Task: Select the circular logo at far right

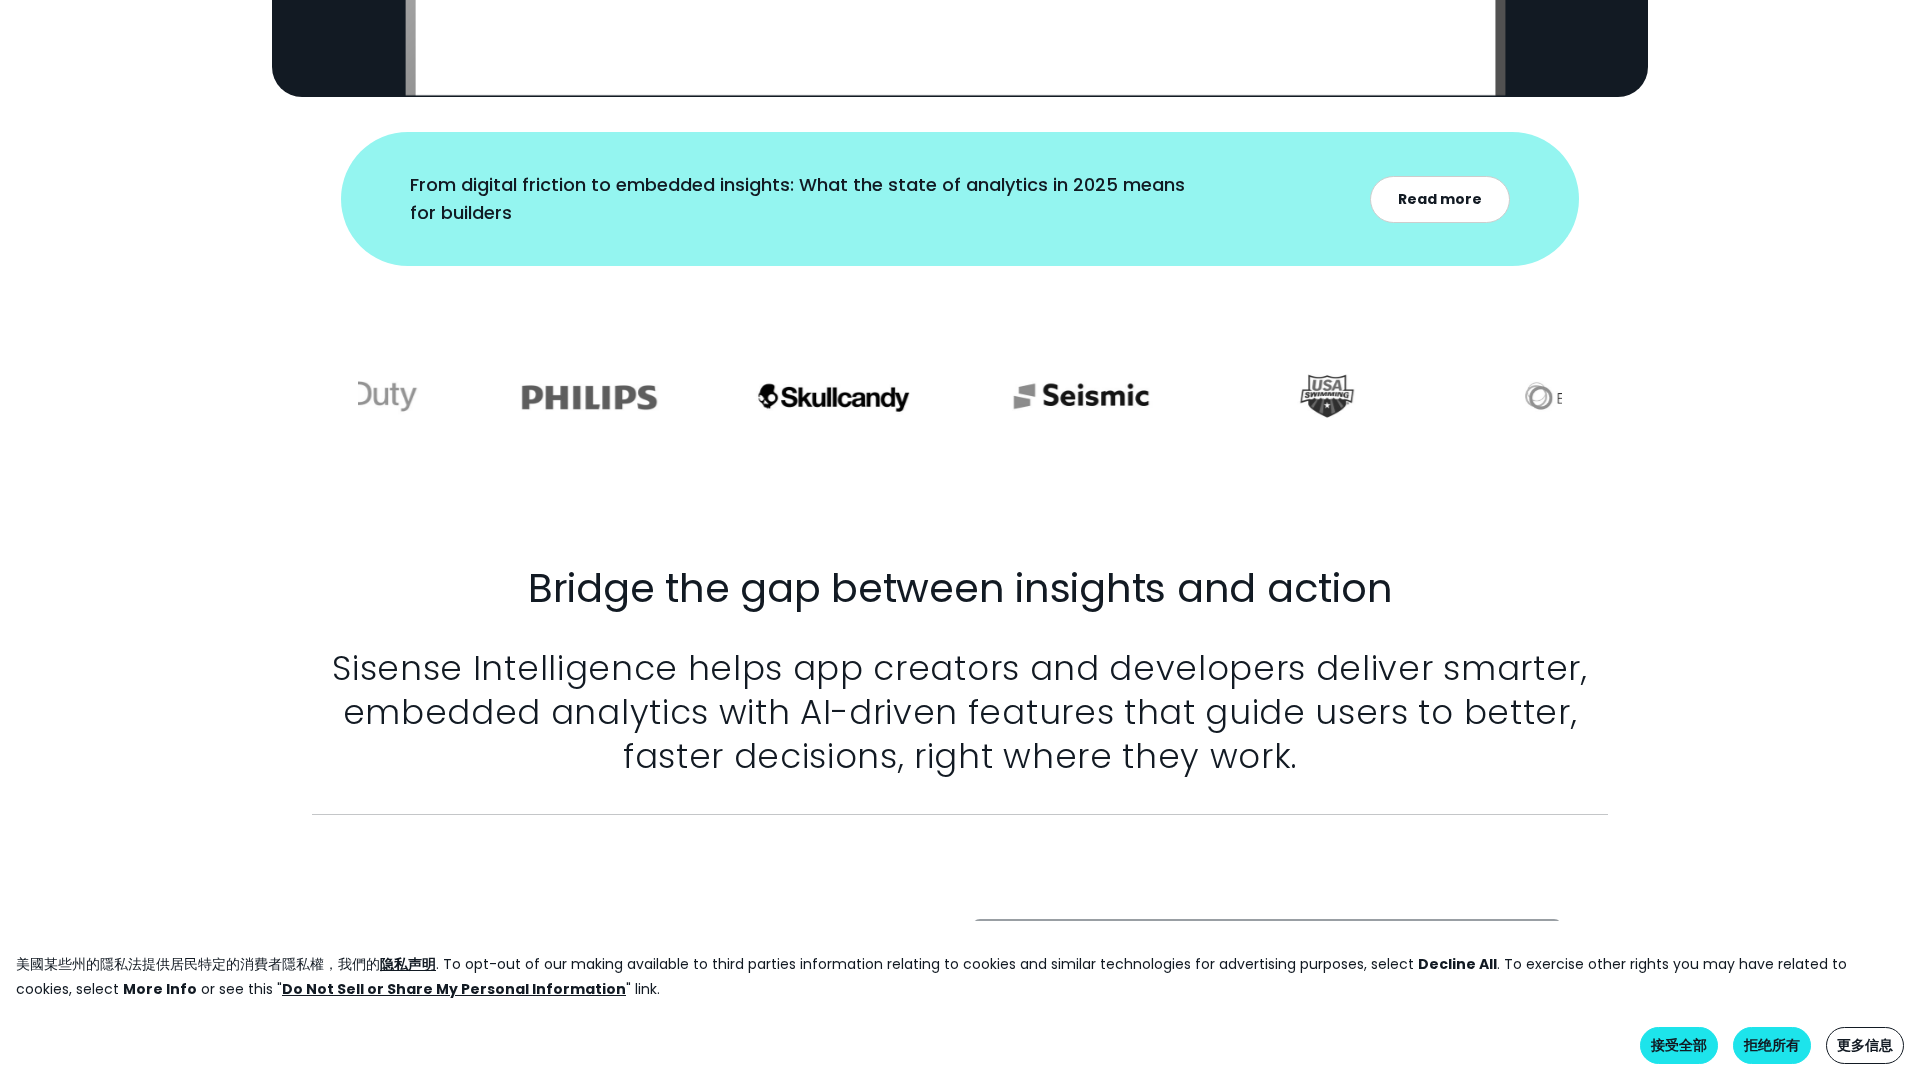Action: point(1540,397)
